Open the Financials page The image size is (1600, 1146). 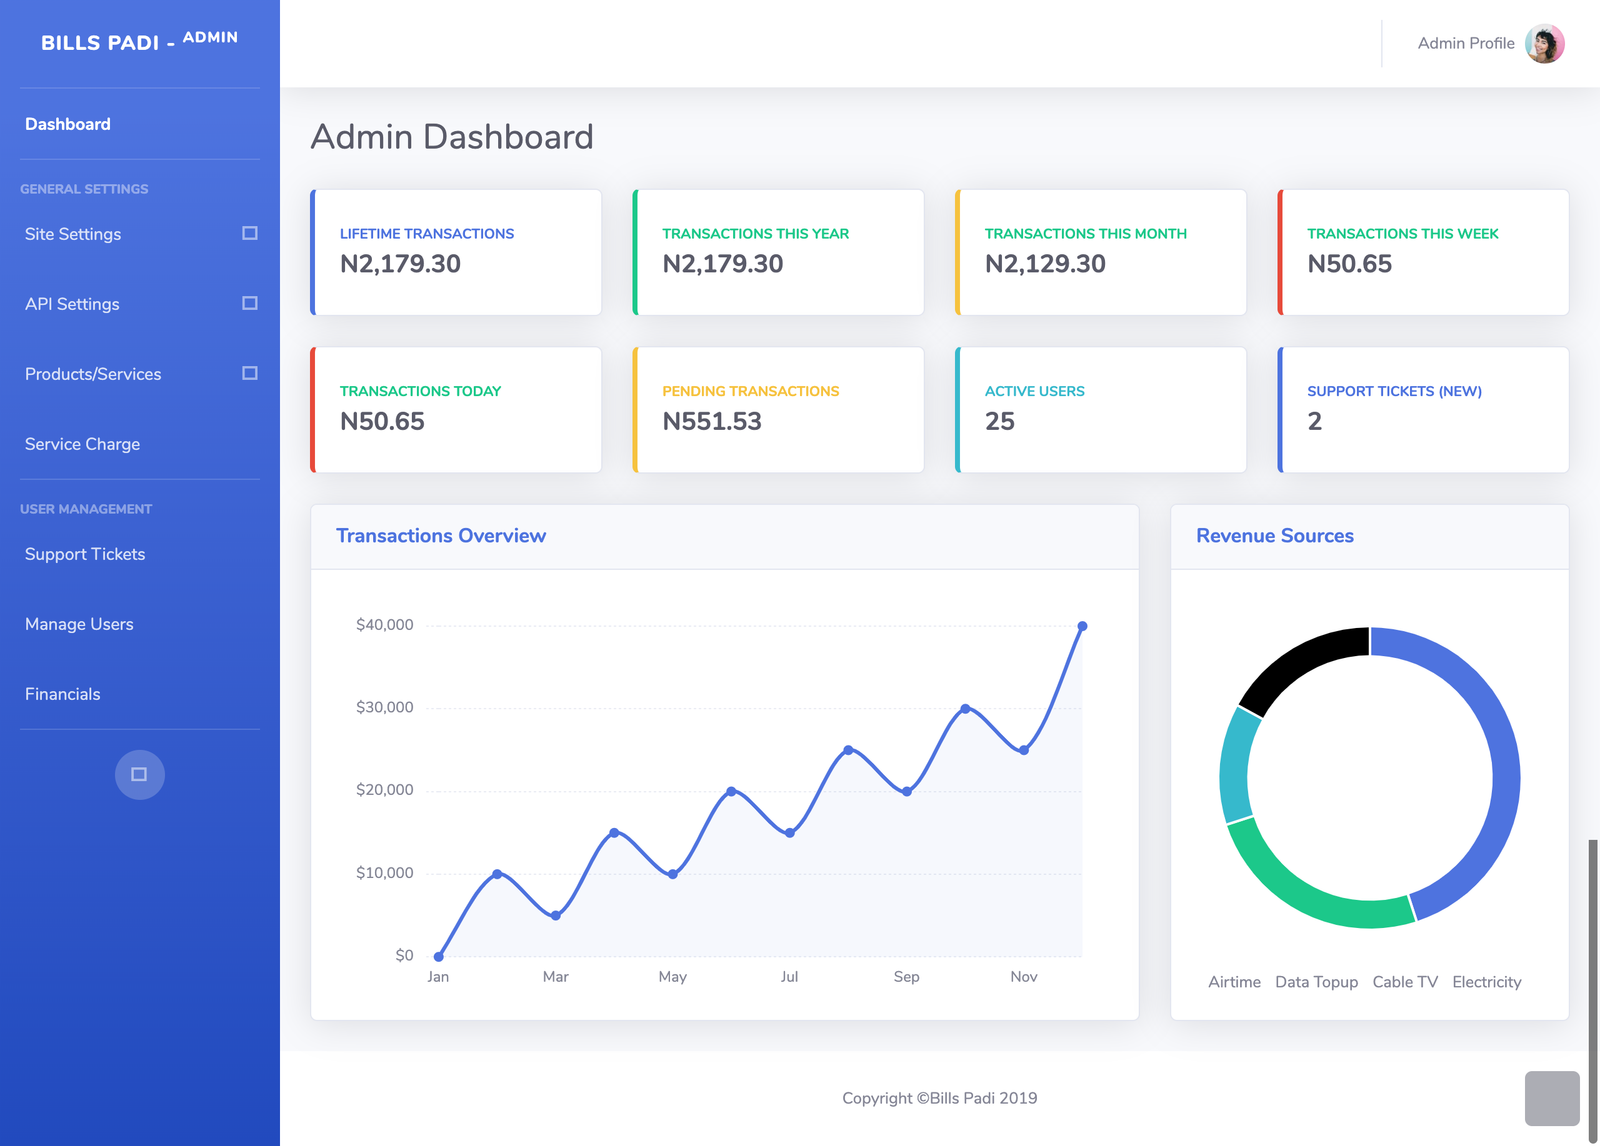coord(63,694)
